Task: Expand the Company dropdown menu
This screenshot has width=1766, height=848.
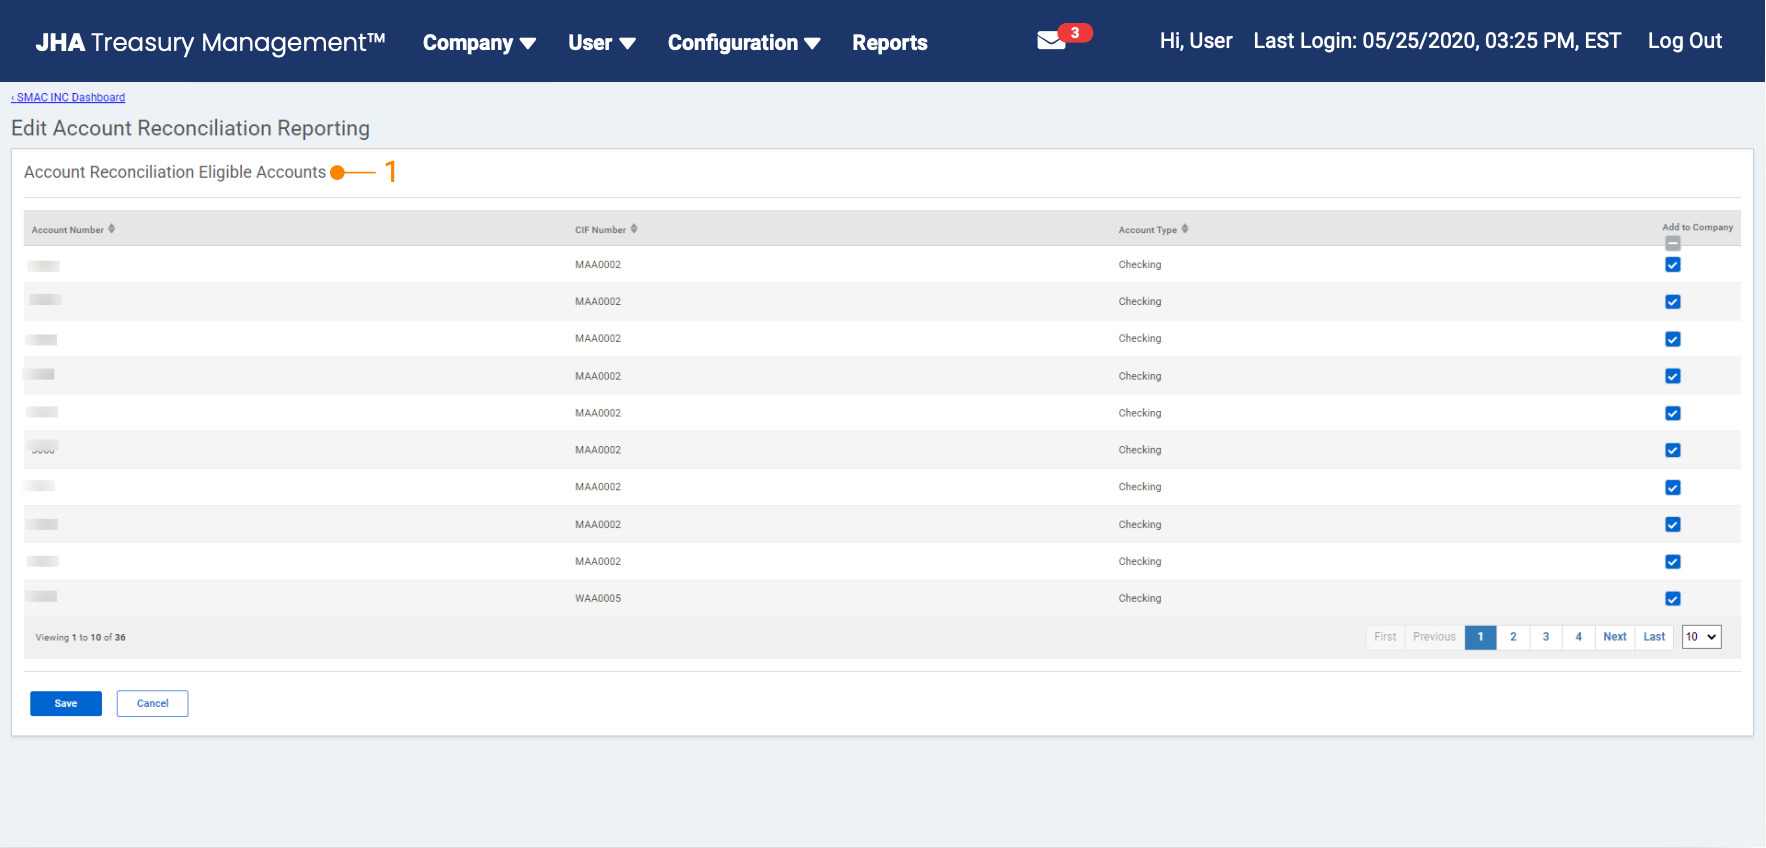Action: [x=479, y=43]
